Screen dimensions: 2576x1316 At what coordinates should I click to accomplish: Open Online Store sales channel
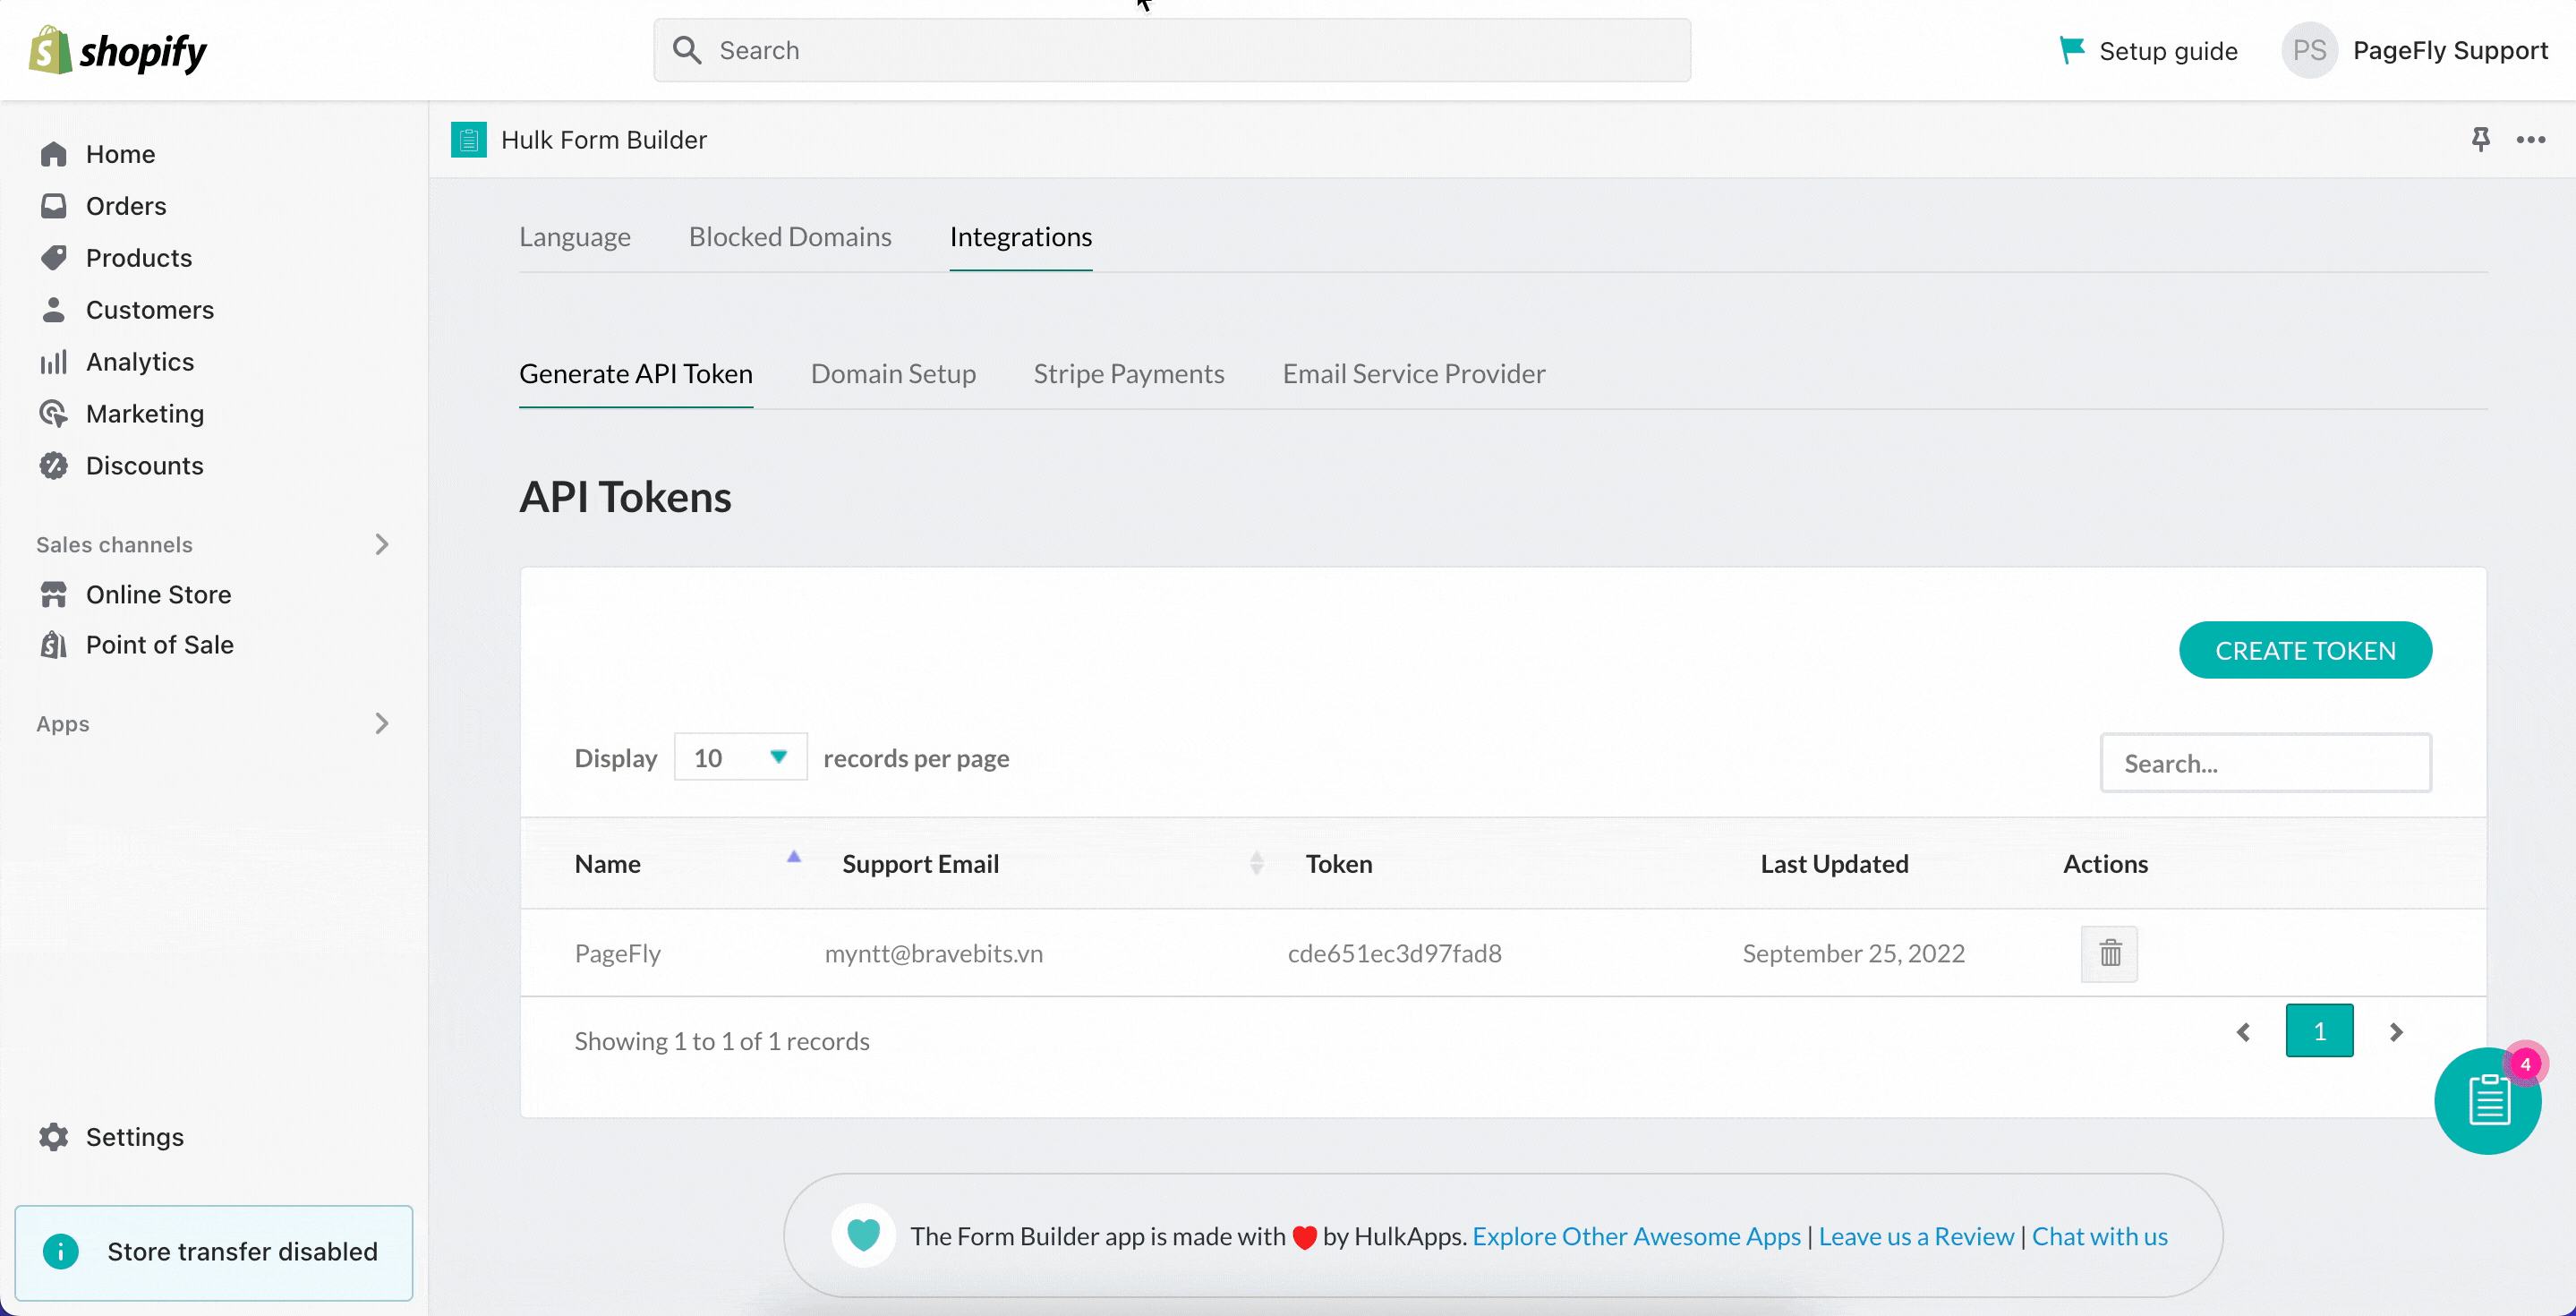159,595
